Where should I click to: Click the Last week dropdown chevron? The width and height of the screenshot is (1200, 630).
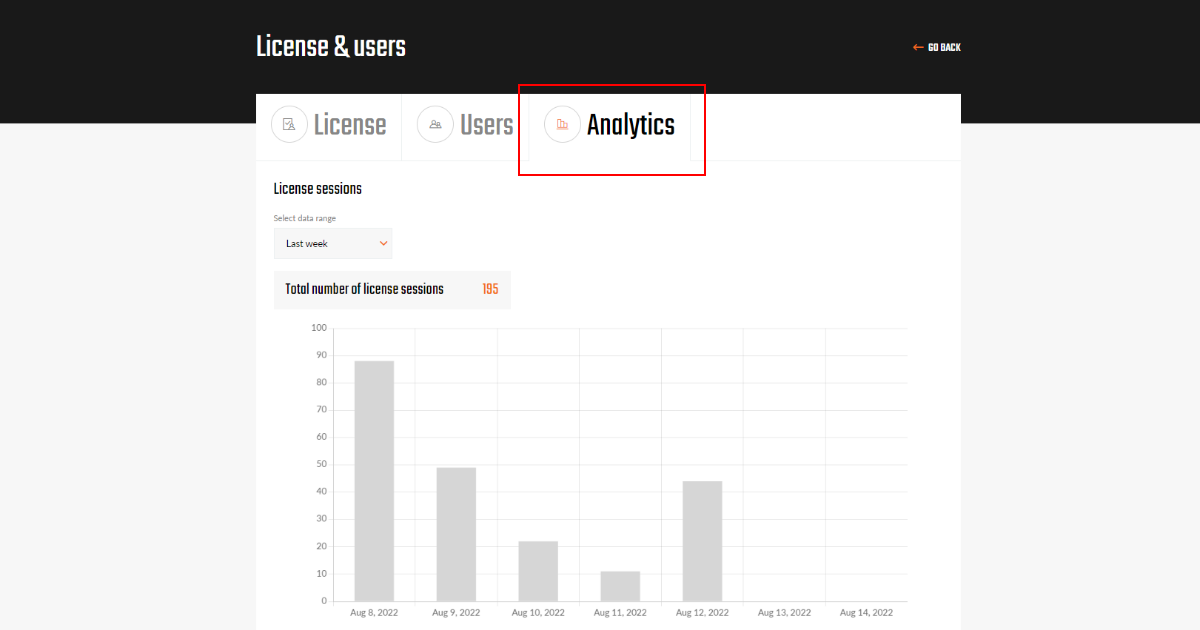tap(383, 243)
